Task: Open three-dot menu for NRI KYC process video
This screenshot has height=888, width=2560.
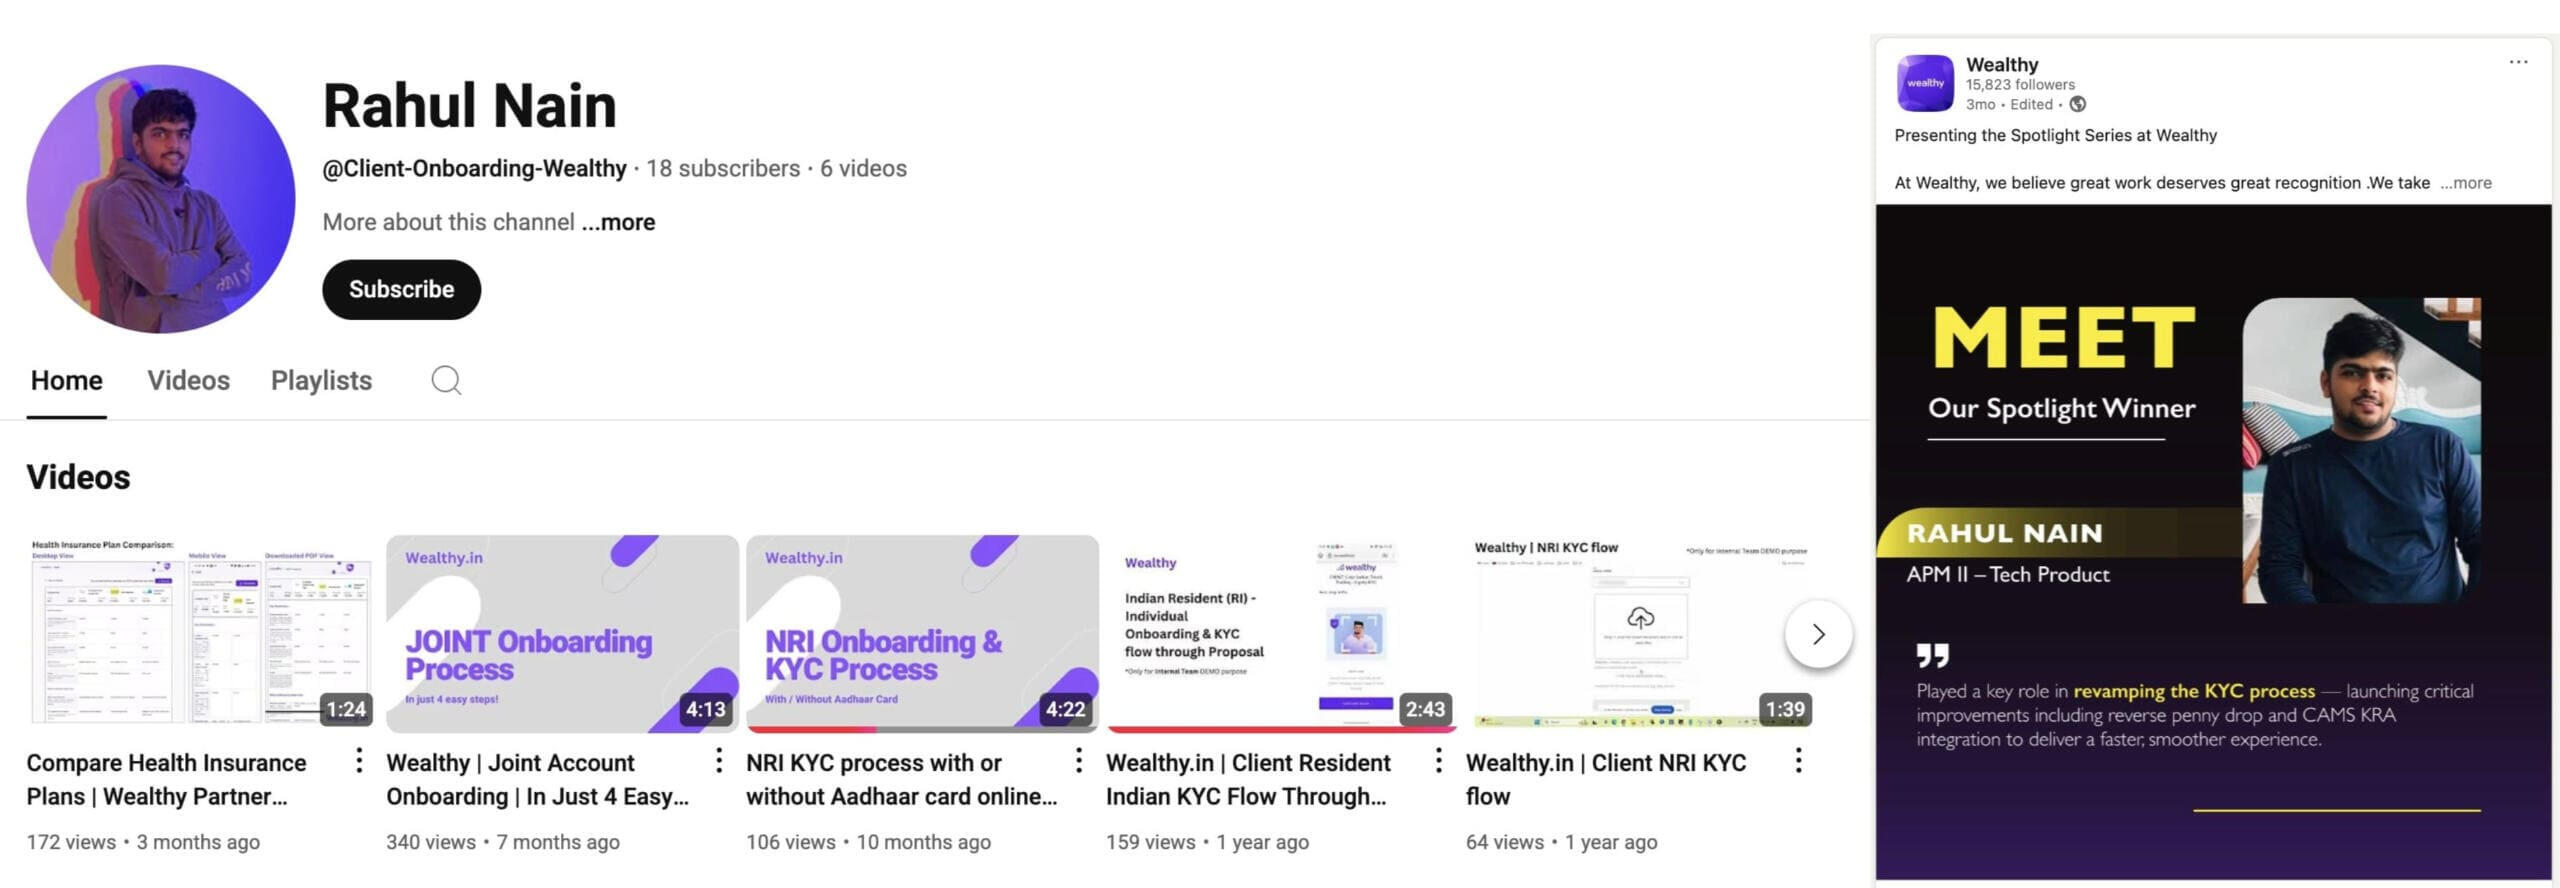Action: tap(1078, 761)
